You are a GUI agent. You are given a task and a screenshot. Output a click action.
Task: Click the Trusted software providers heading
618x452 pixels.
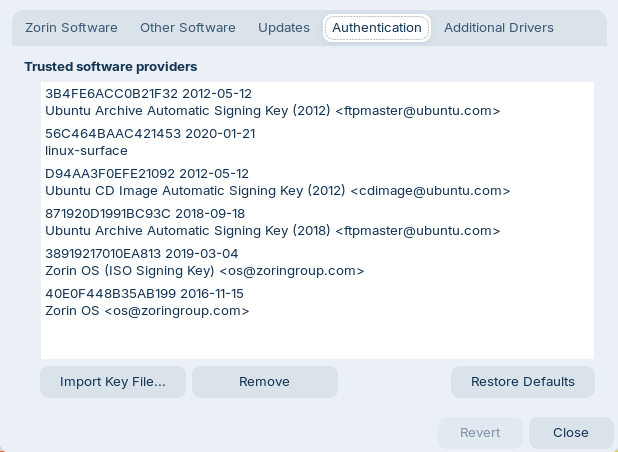point(111,67)
